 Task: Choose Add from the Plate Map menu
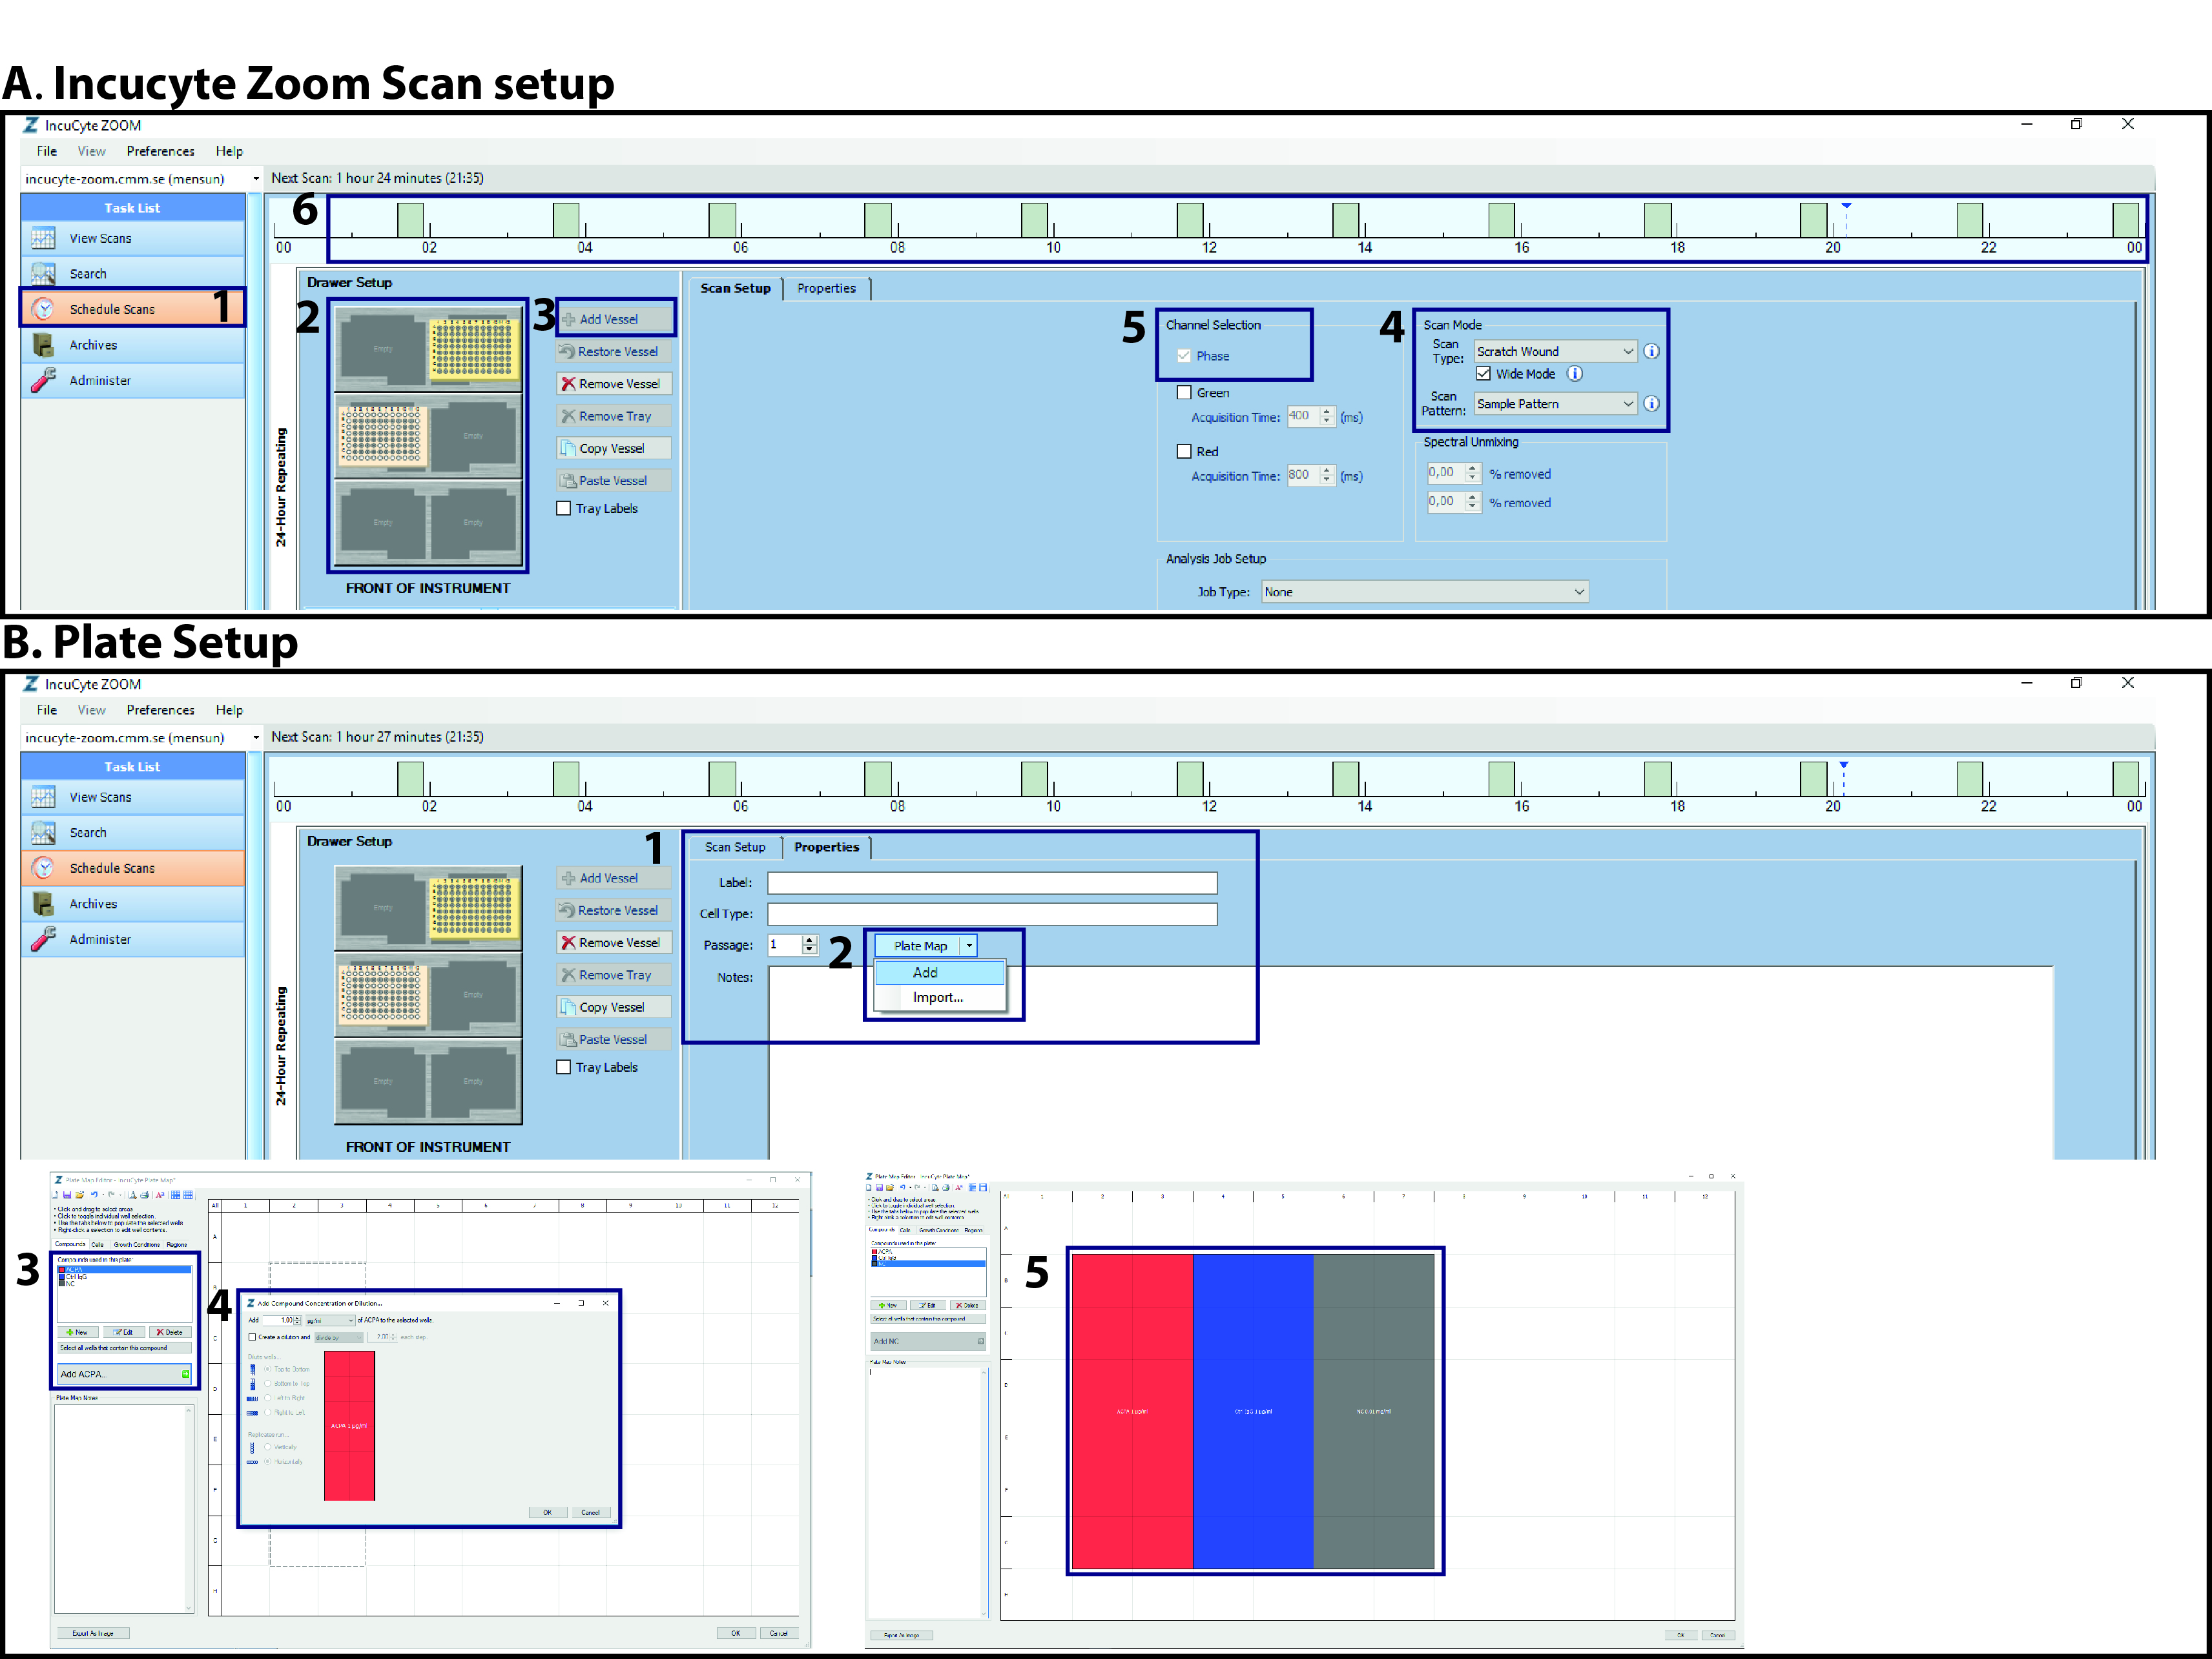tap(940, 972)
